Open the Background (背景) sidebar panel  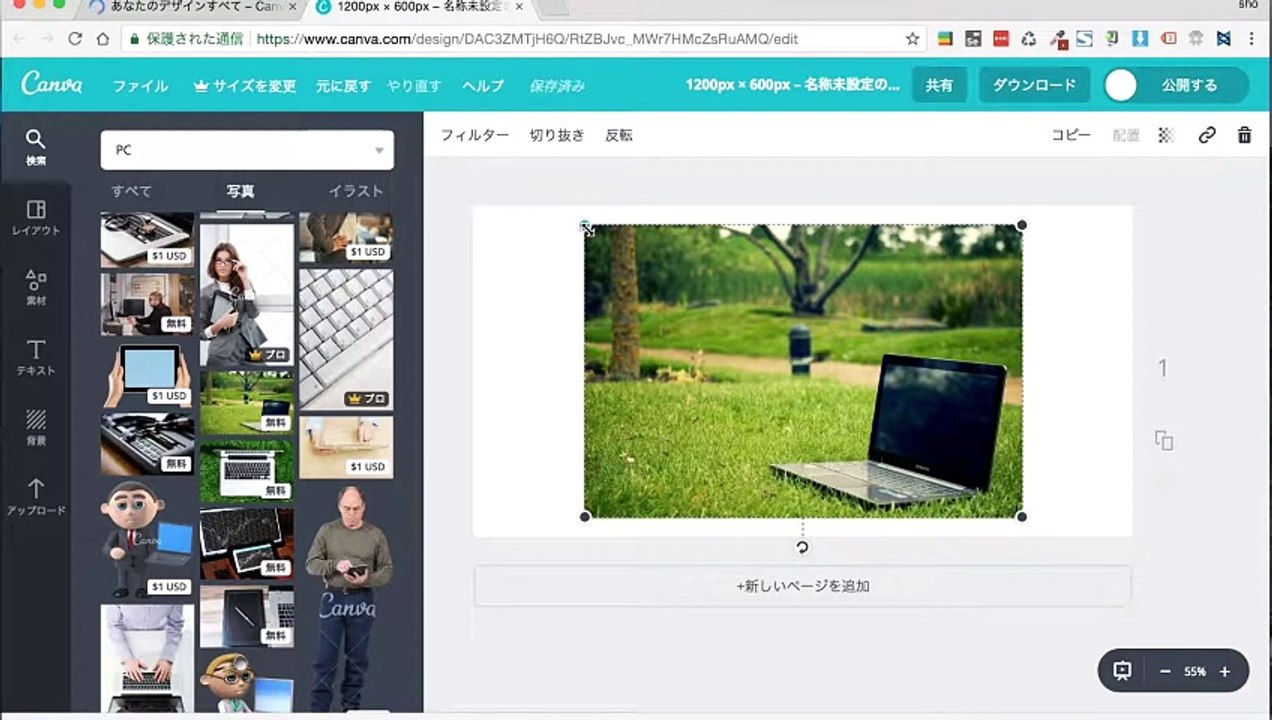point(35,426)
